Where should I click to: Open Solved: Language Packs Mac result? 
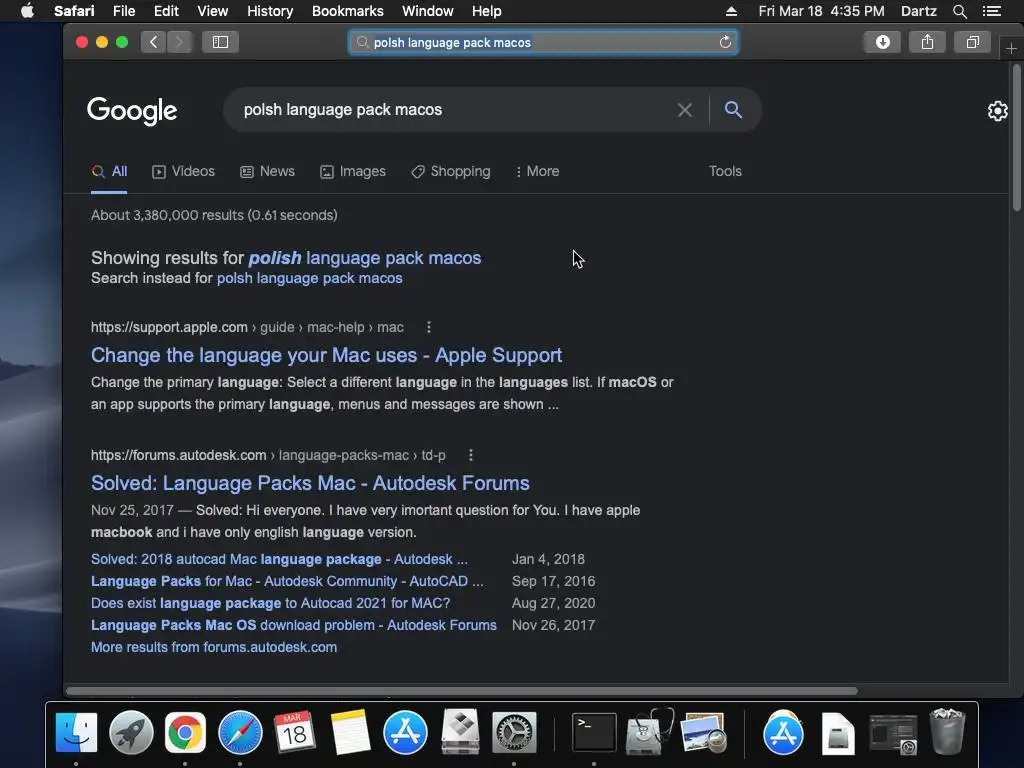[x=310, y=483]
